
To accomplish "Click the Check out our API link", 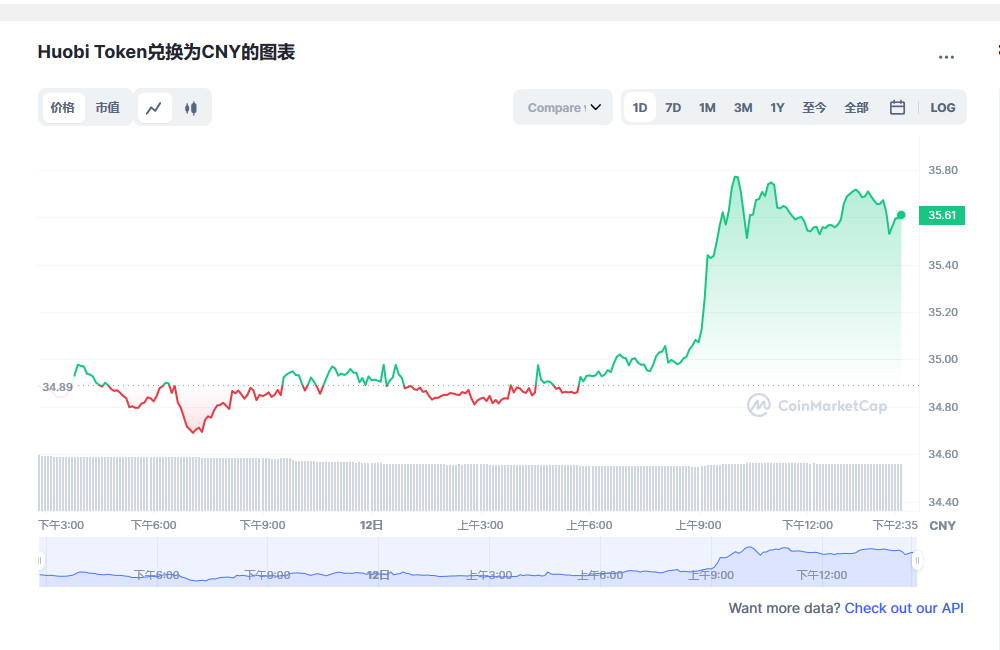I will 904,608.
